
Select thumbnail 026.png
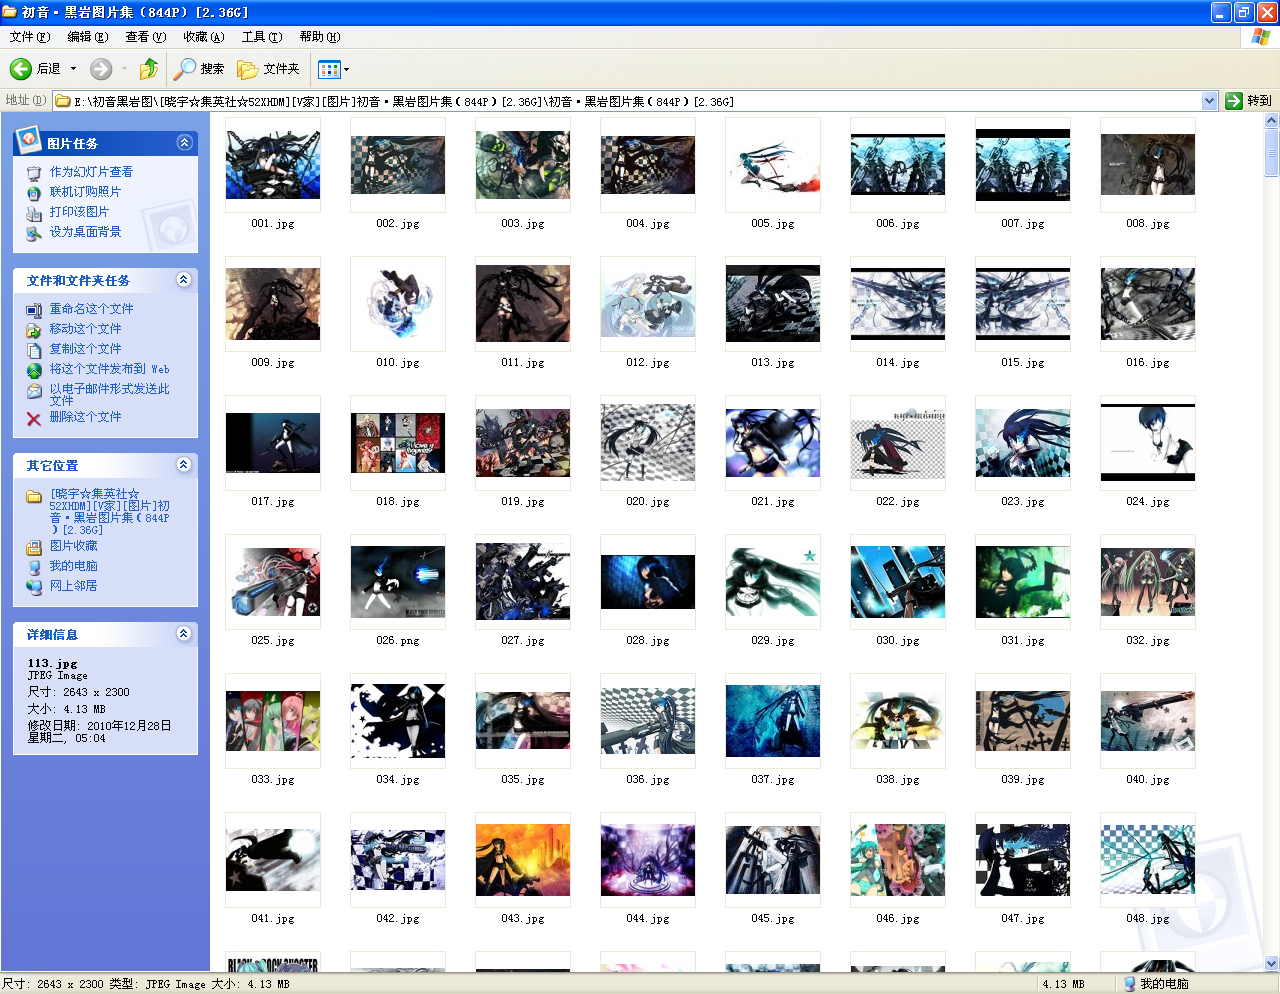click(398, 582)
